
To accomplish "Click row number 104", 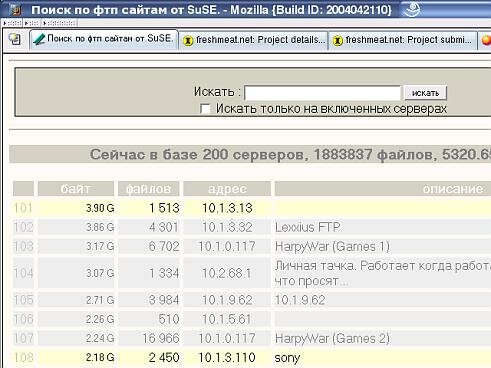I will click(23, 273).
